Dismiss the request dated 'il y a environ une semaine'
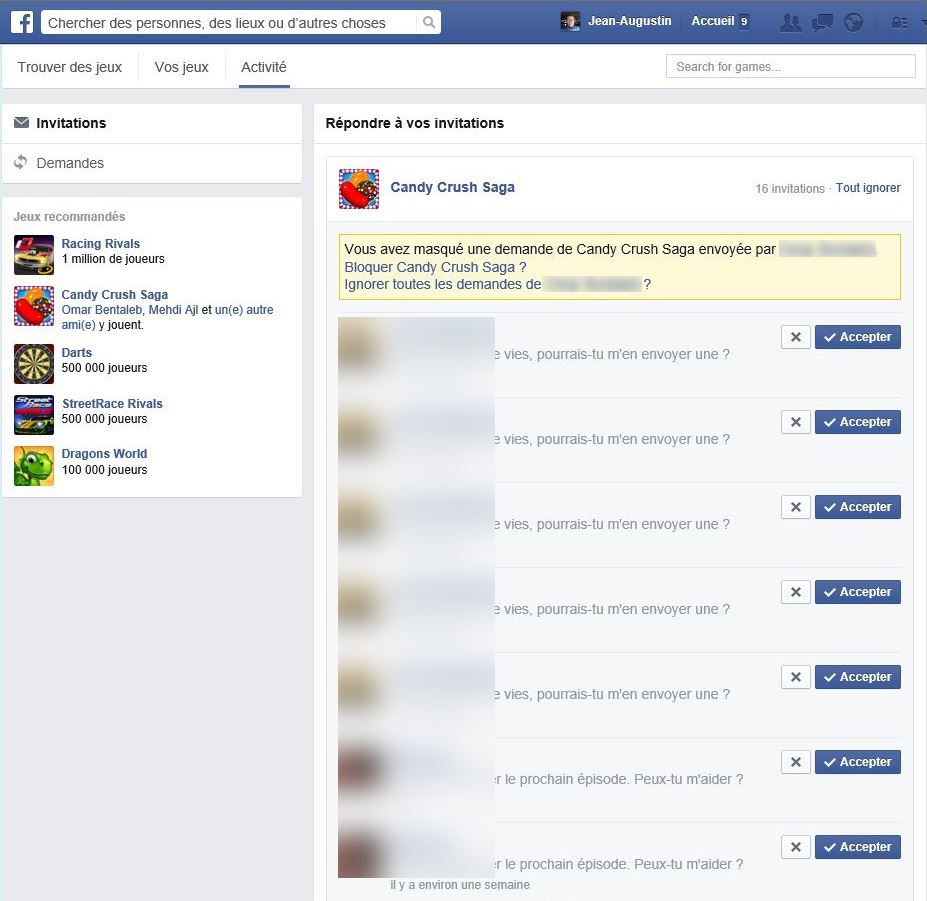The width and height of the screenshot is (927, 901). click(x=796, y=847)
